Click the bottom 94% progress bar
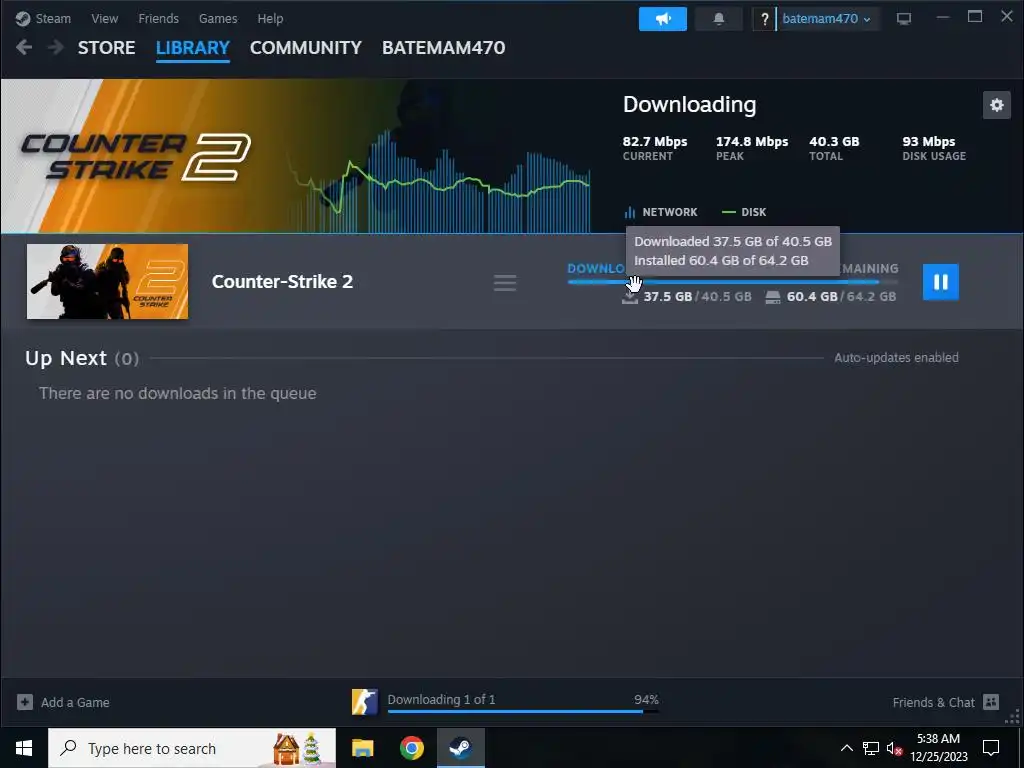Image resolution: width=1024 pixels, height=768 pixels. [x=523, y=711]
